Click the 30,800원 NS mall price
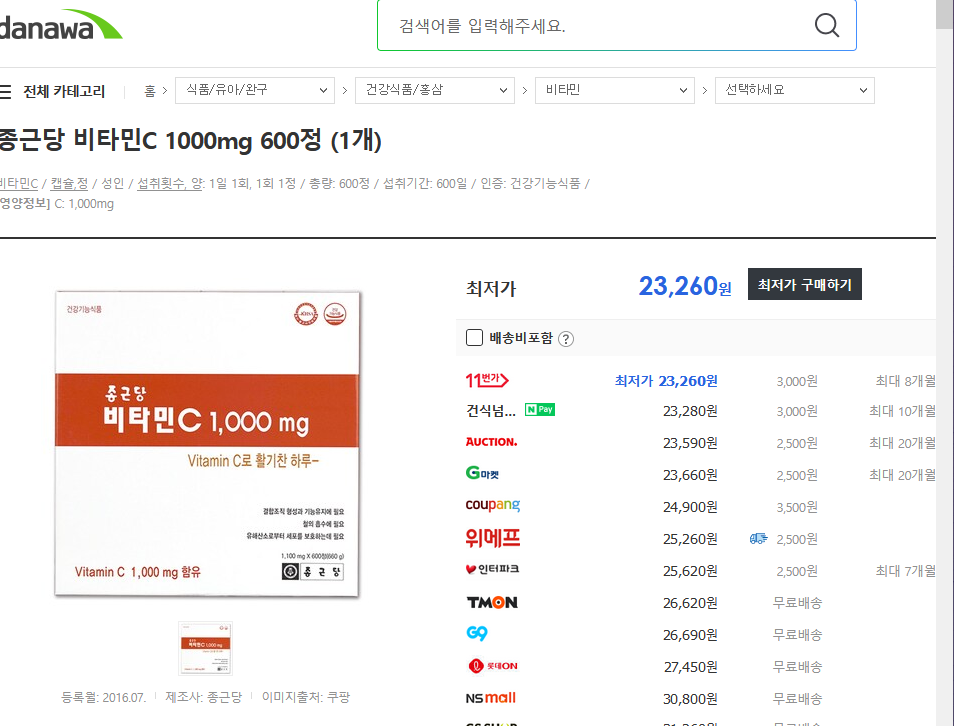This screenshot has width=954, height=726. pos(691,699)
